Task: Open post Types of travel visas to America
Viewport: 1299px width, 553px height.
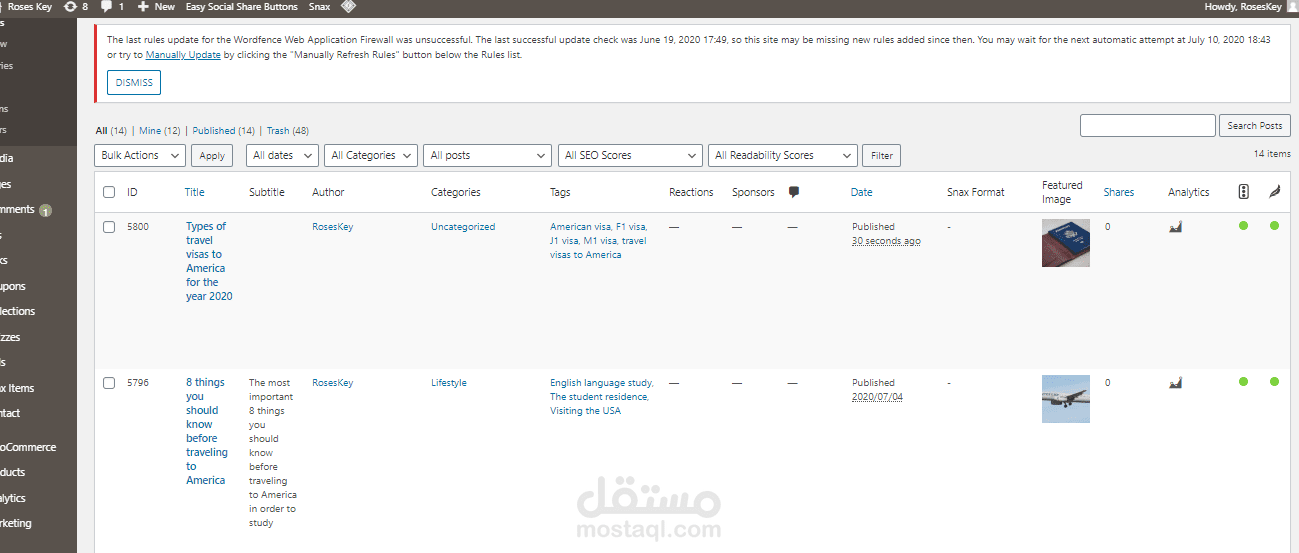Action: [x=208, y=261]
